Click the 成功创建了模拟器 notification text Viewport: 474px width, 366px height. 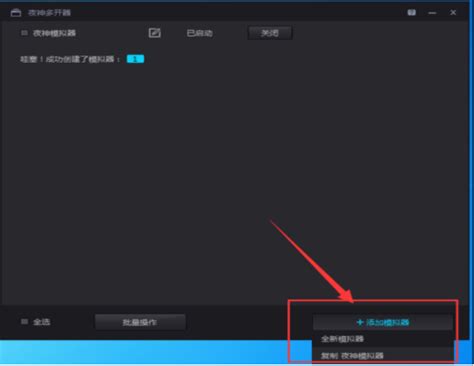click(70, 59)
